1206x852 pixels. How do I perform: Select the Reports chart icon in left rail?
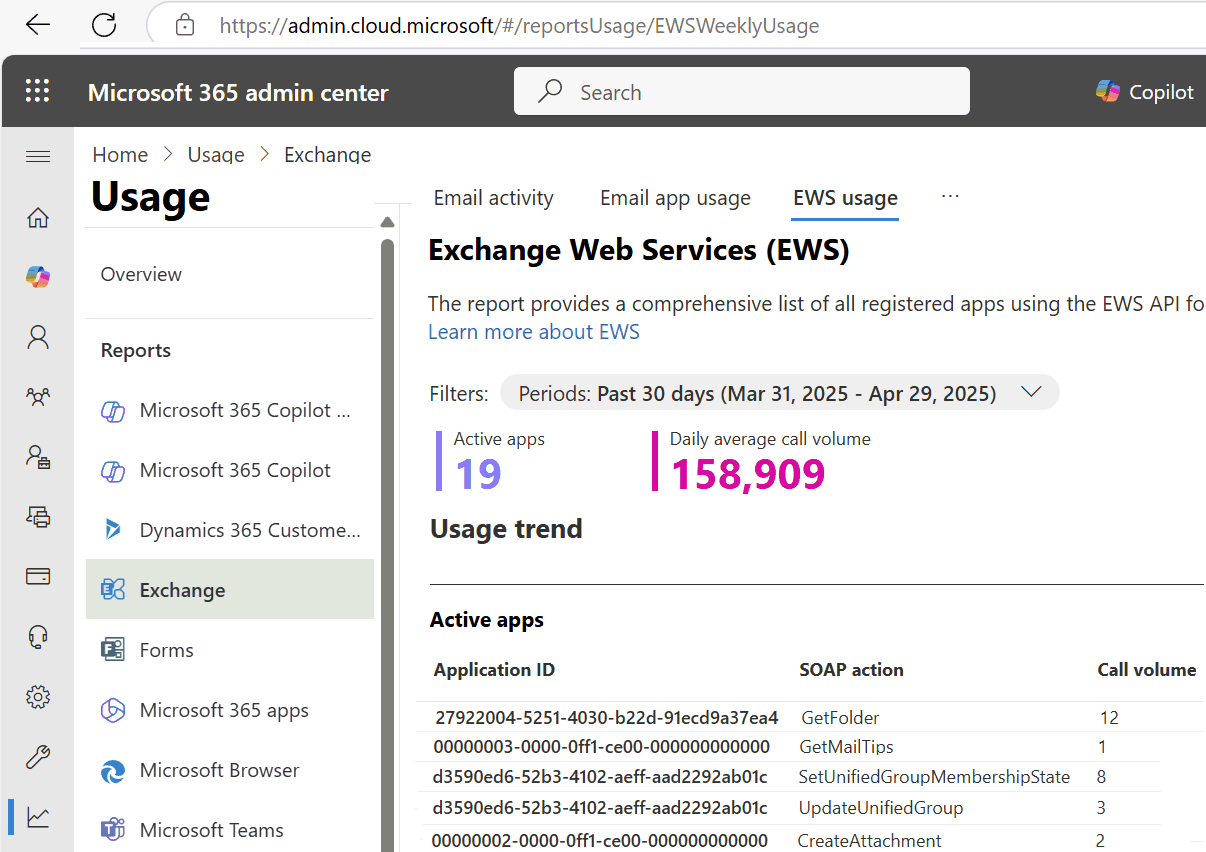pyautogui.click(x=38, y=817)
